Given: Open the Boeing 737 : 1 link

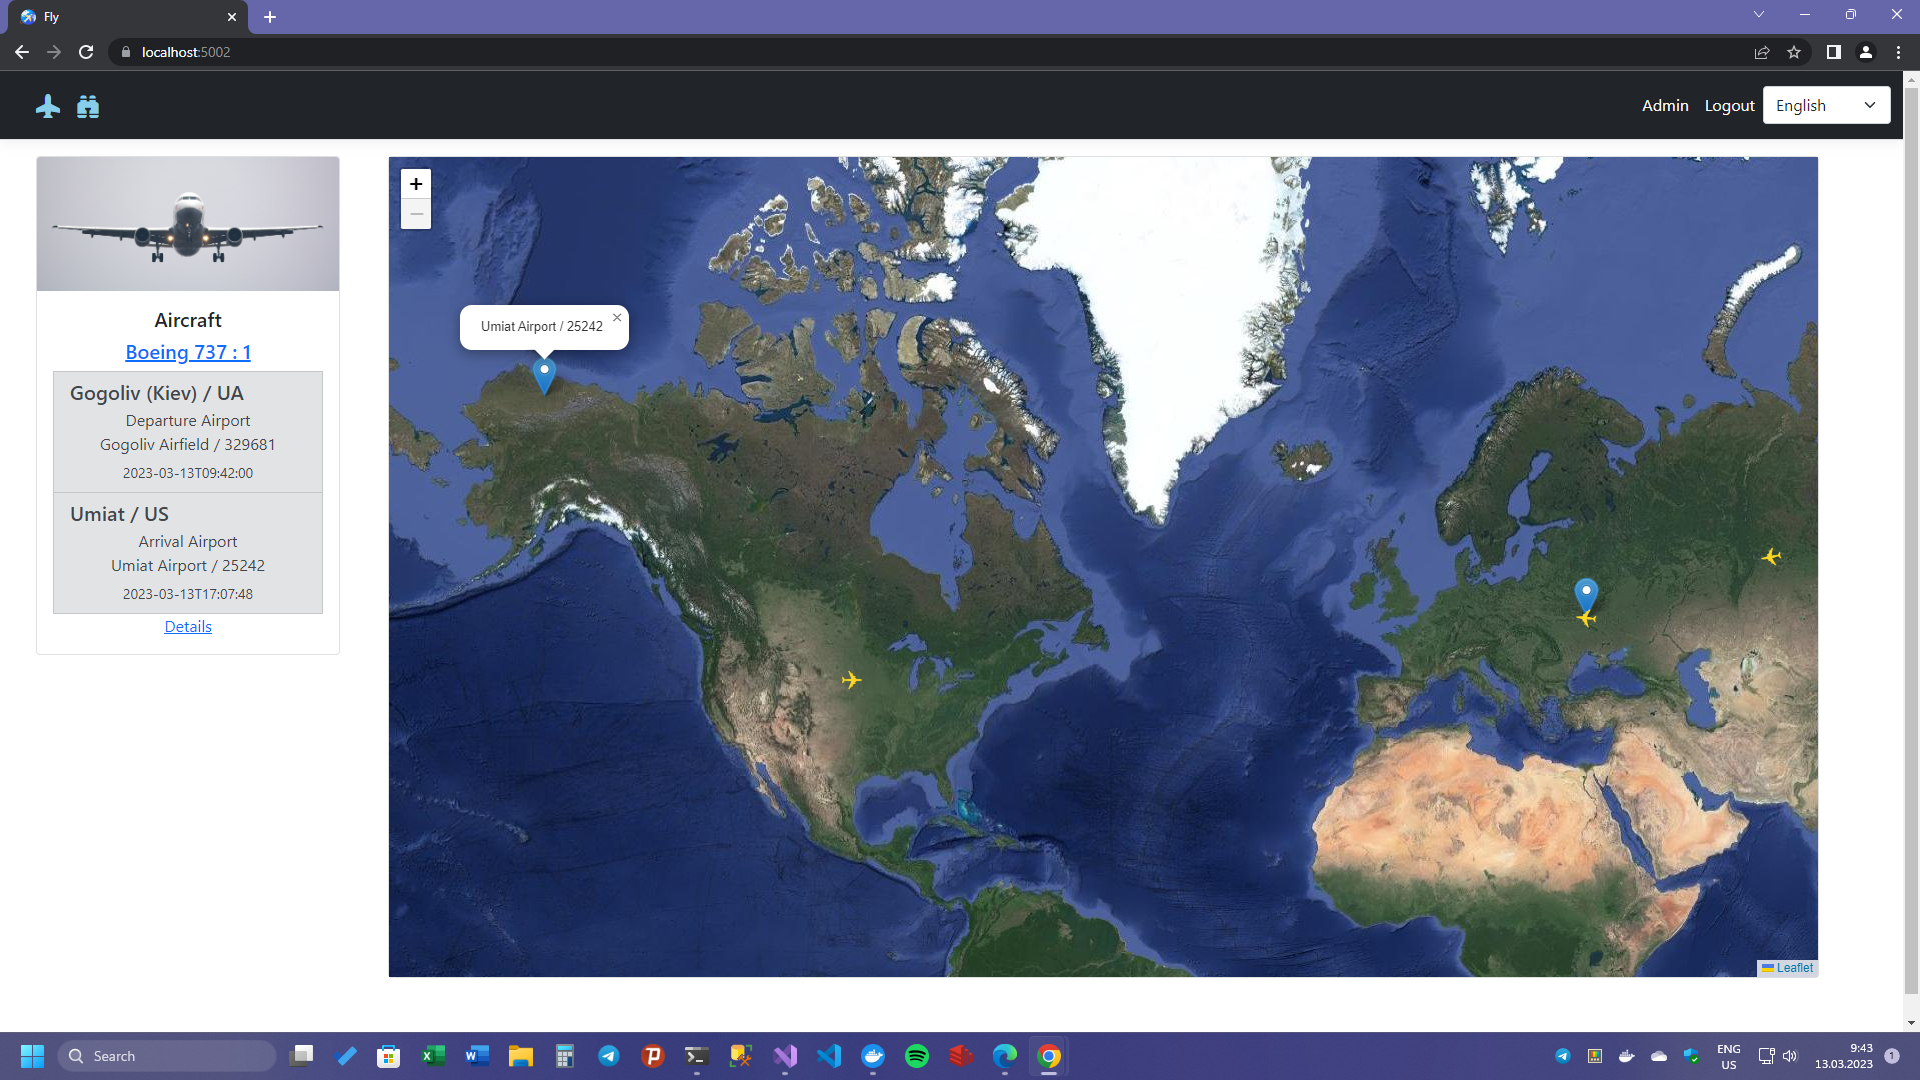Looking at the screenshot, I should [187, 352].
